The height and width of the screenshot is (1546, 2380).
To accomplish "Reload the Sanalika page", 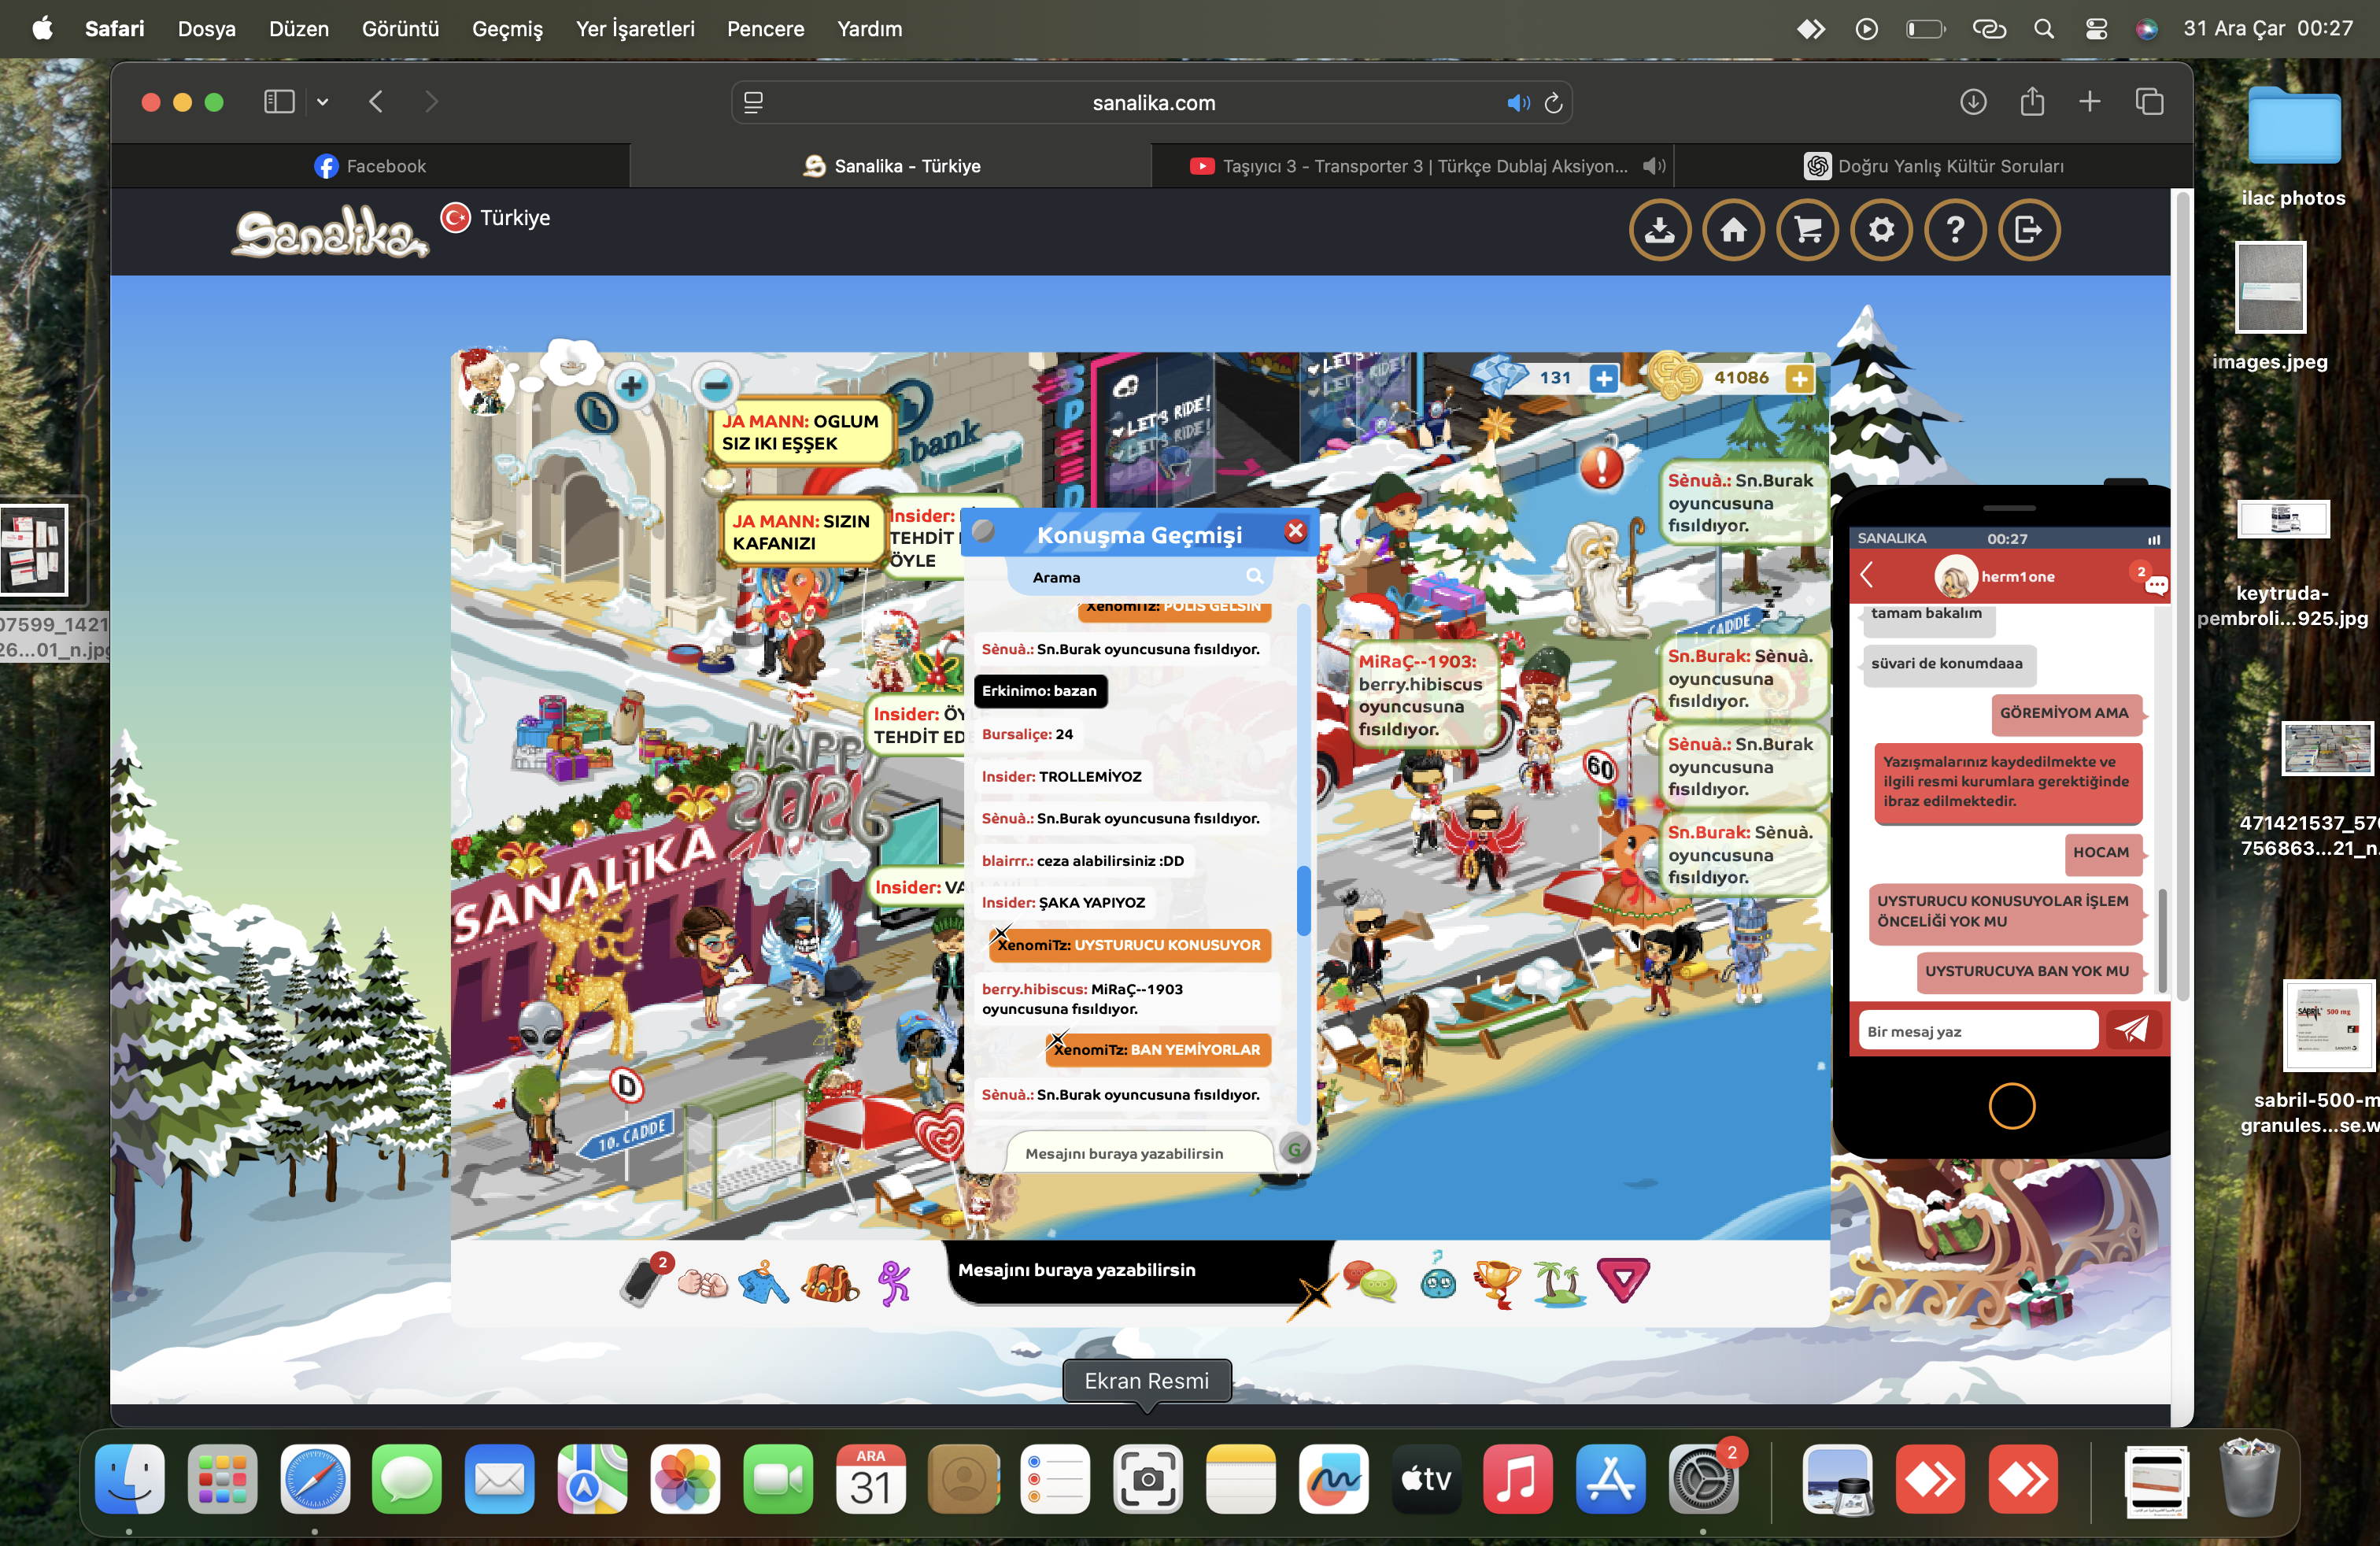I will tap(1553, 103).
